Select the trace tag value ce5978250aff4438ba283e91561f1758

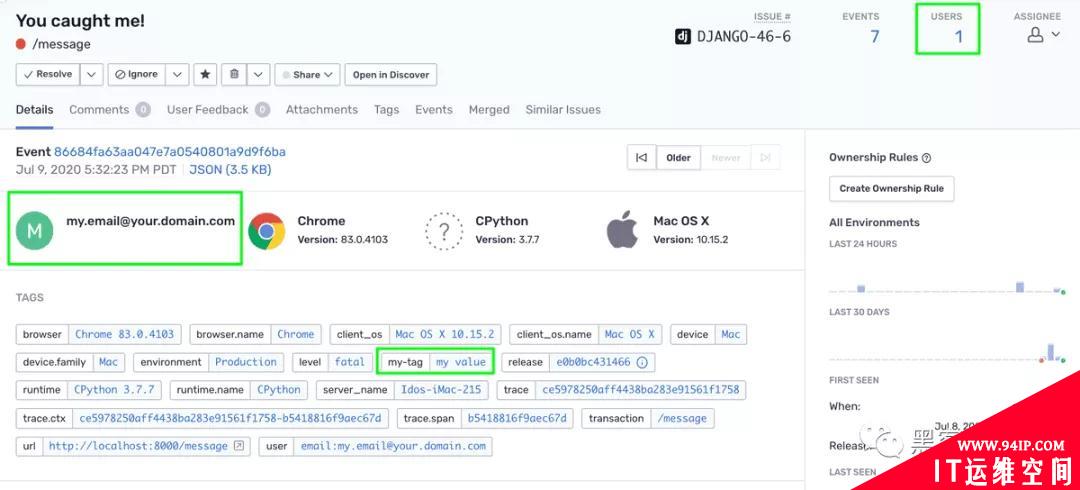pyautogui.click(x=641, y=389)
